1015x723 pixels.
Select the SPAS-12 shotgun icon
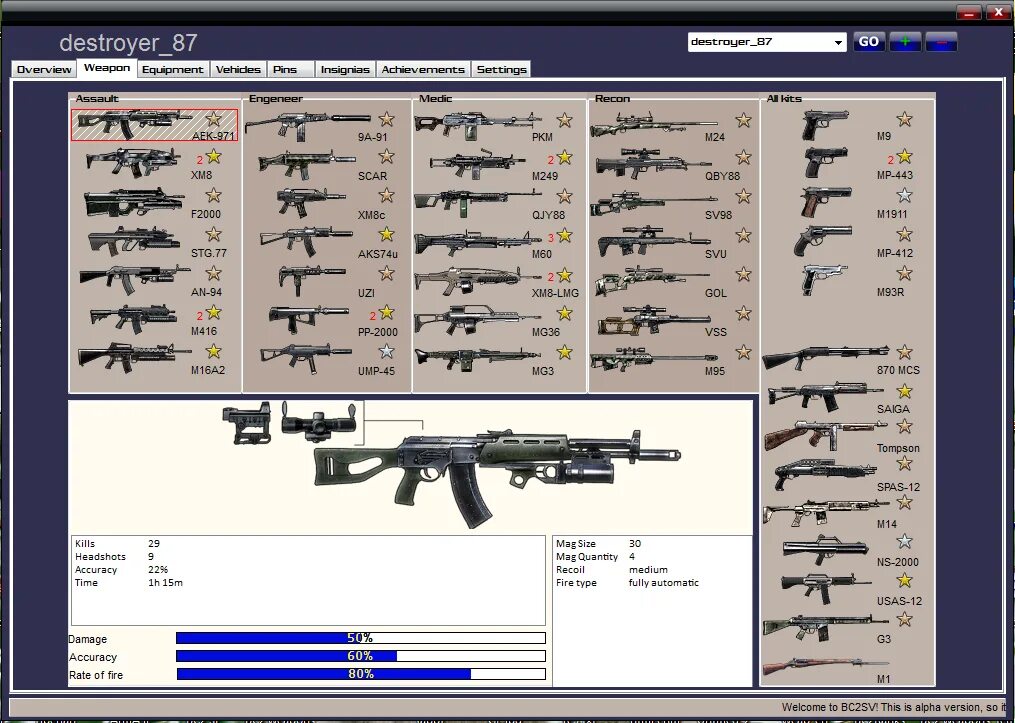coord(825,474)
